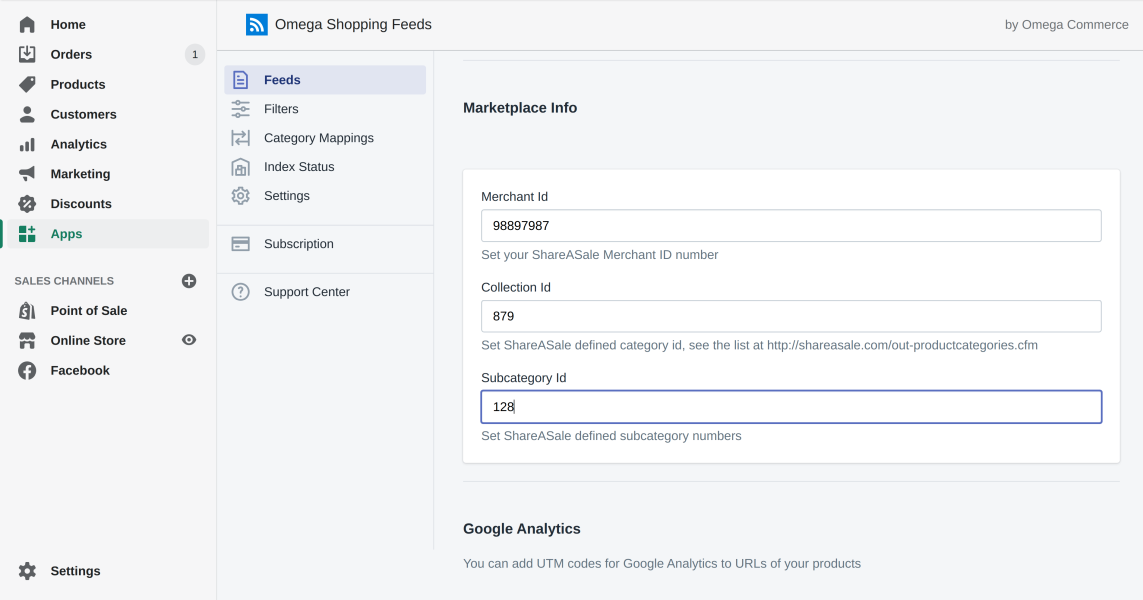Image resolution: width=1143 pixels, height=600 pixels.
Task: Click the Online Store storefront icon
Action: [27, 340]
